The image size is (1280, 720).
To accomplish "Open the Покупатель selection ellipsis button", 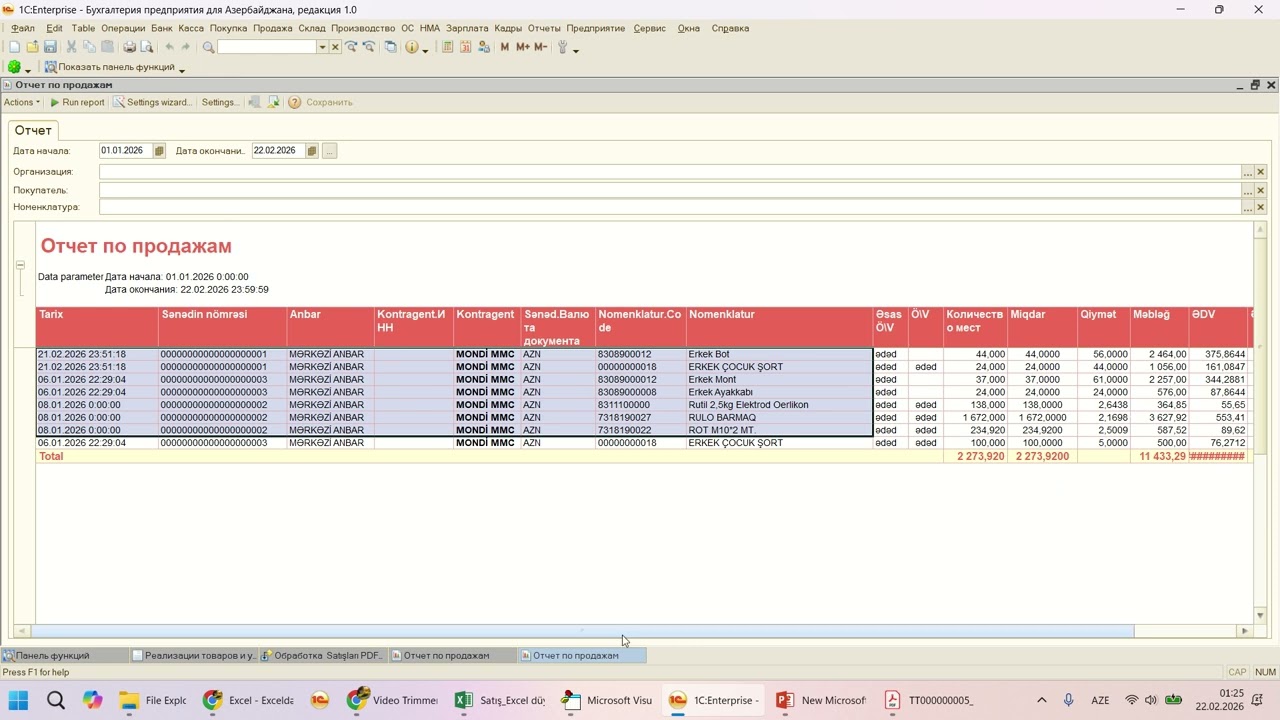I will [x=1247, y=190].
